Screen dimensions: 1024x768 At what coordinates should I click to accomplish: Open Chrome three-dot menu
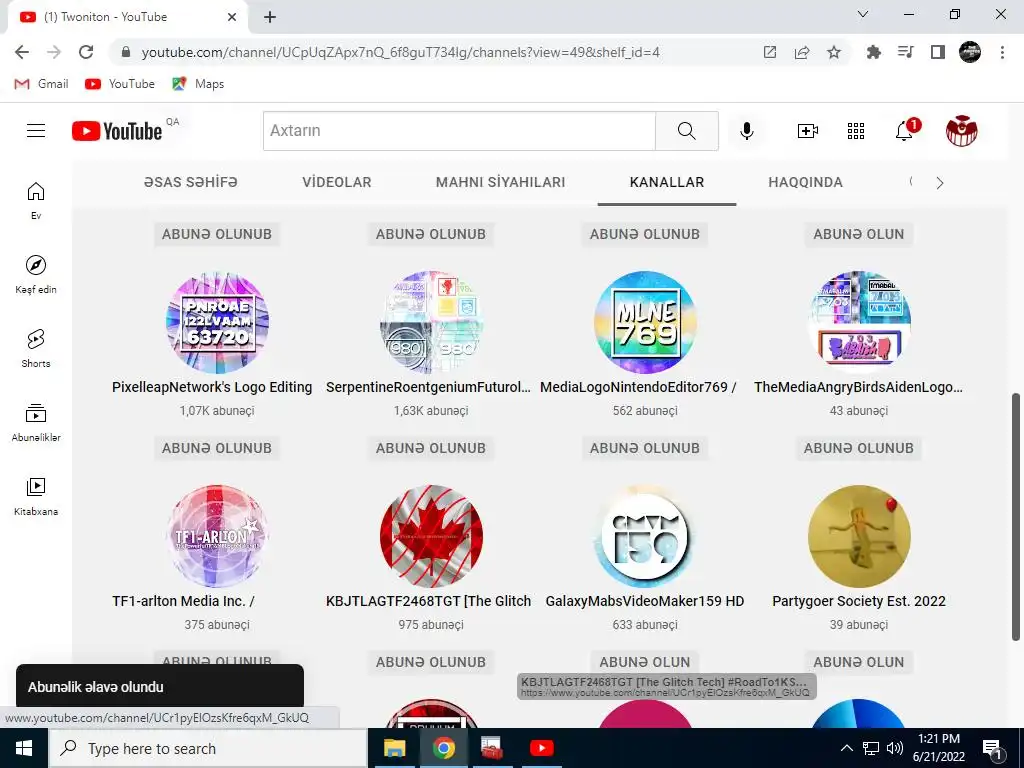click(x=1002, y=52)
